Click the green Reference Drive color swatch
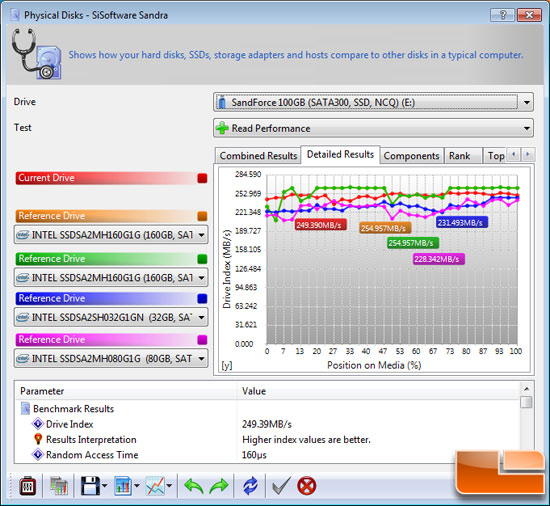This screenshot has width=550, height=506. tap(202, 259)
